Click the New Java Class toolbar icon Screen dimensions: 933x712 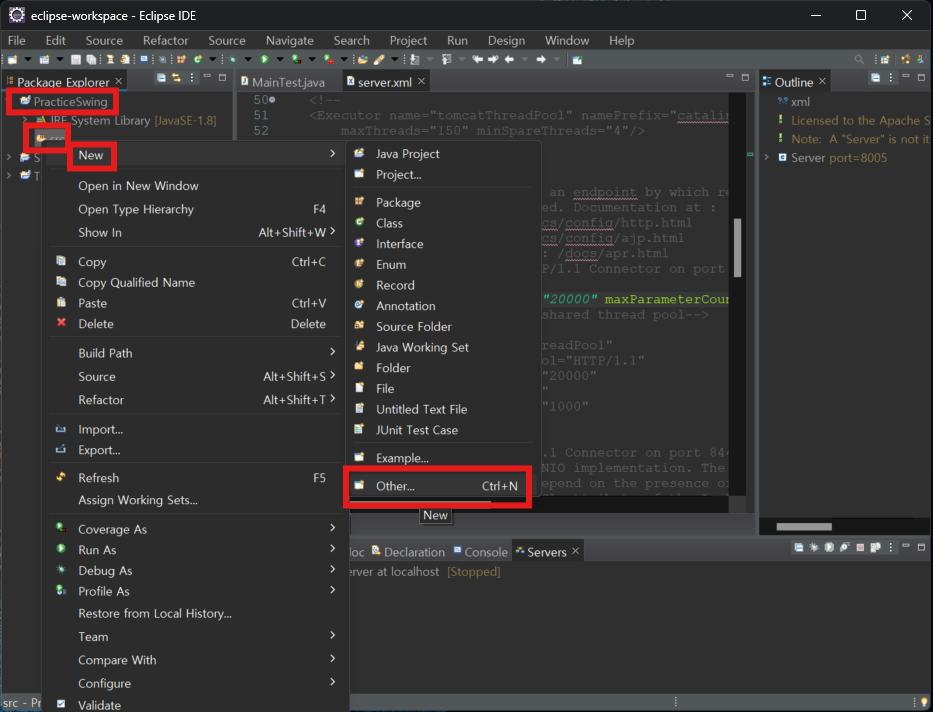click(198, 59)
